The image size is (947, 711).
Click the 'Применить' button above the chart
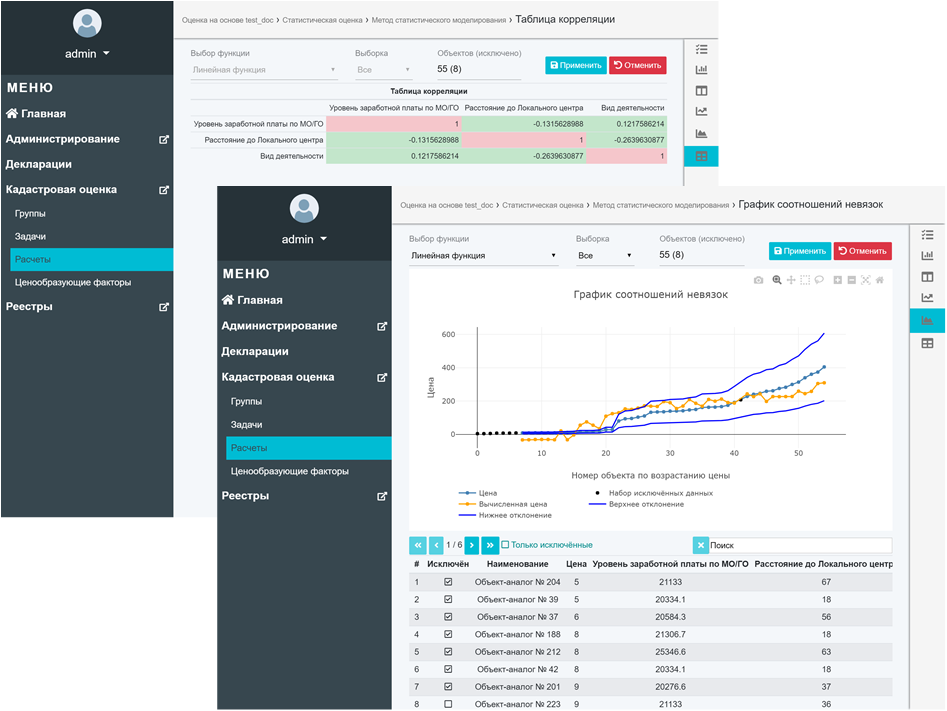[799, 251]
